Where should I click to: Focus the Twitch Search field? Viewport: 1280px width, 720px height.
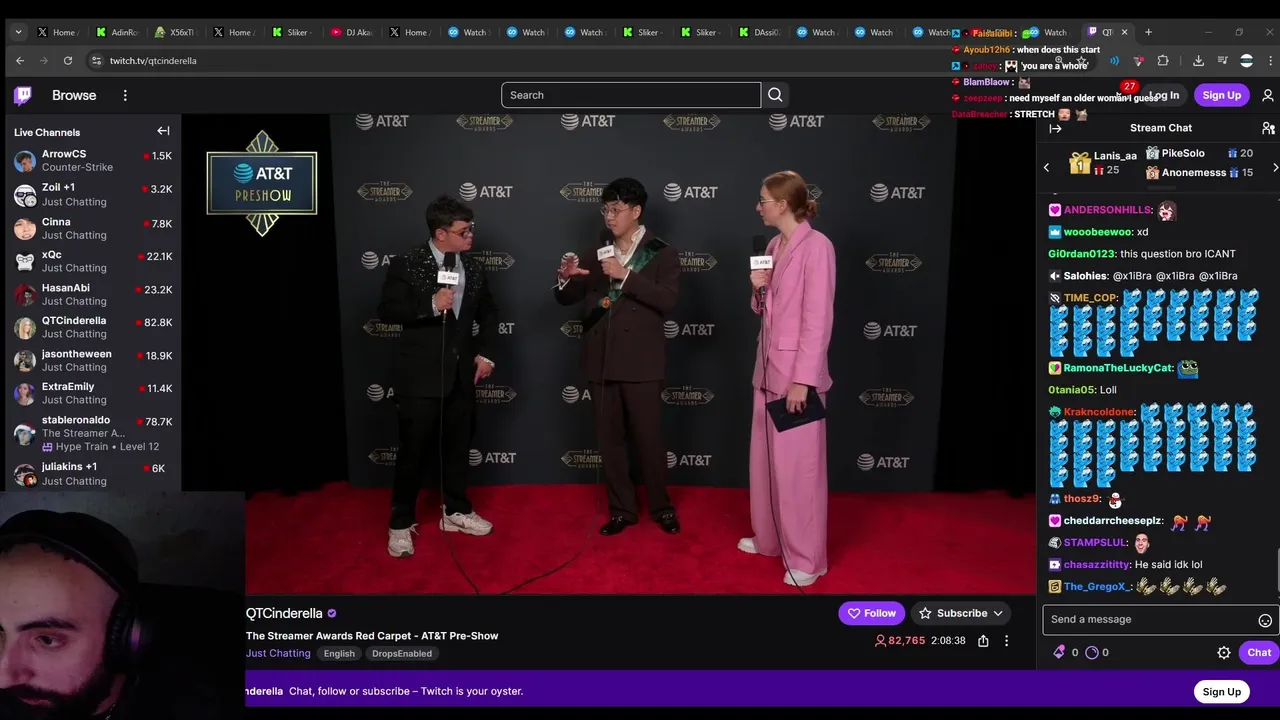(631, 95)
